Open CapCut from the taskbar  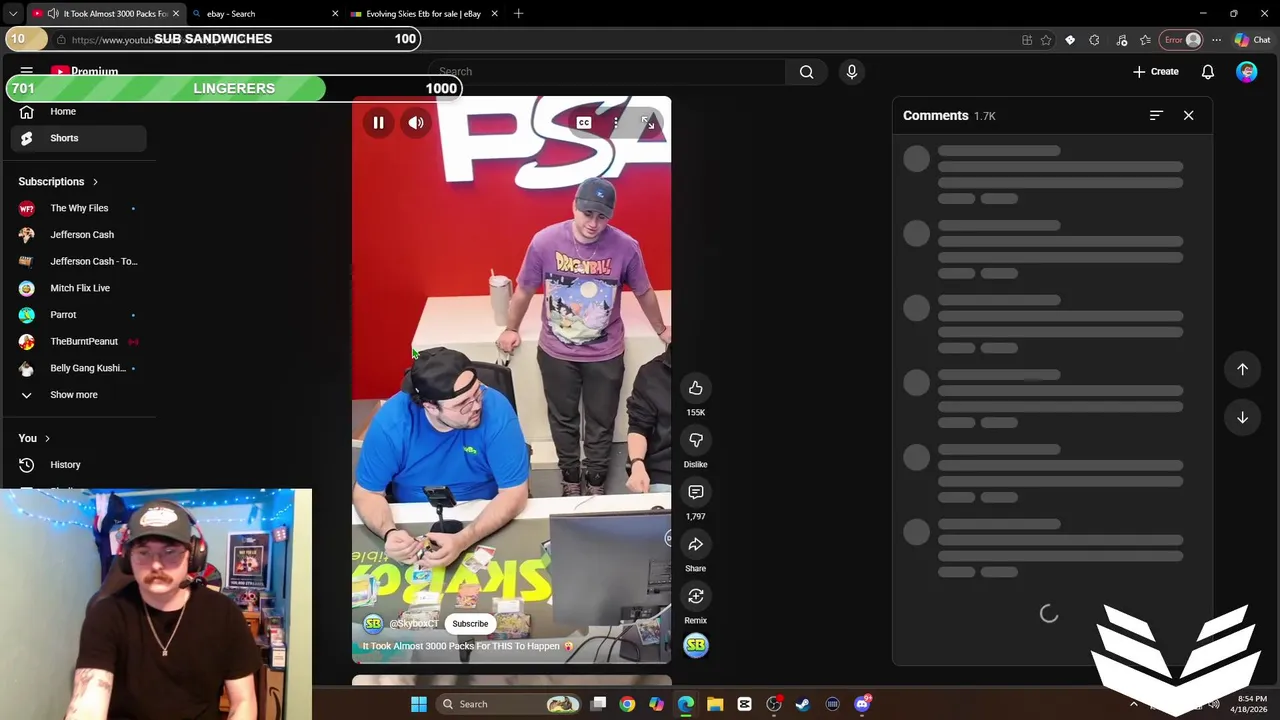click(744, 704)
